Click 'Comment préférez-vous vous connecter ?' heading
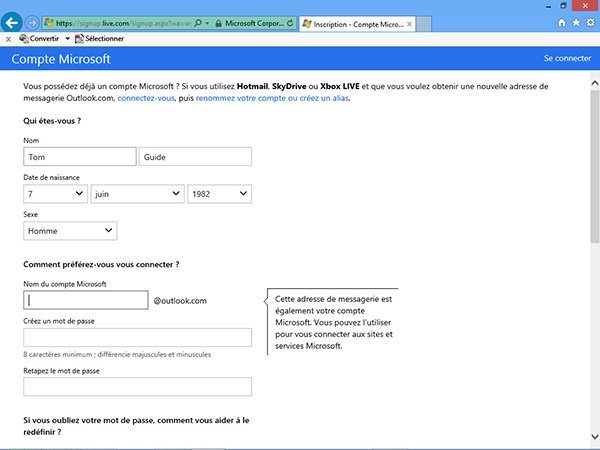600x450 pixels. [x=101, y=264]
